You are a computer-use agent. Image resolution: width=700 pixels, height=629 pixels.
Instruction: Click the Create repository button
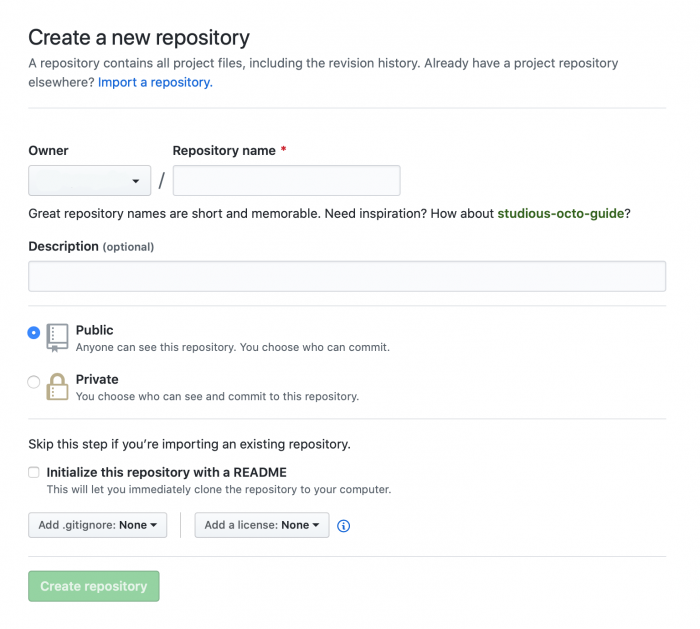94,586
